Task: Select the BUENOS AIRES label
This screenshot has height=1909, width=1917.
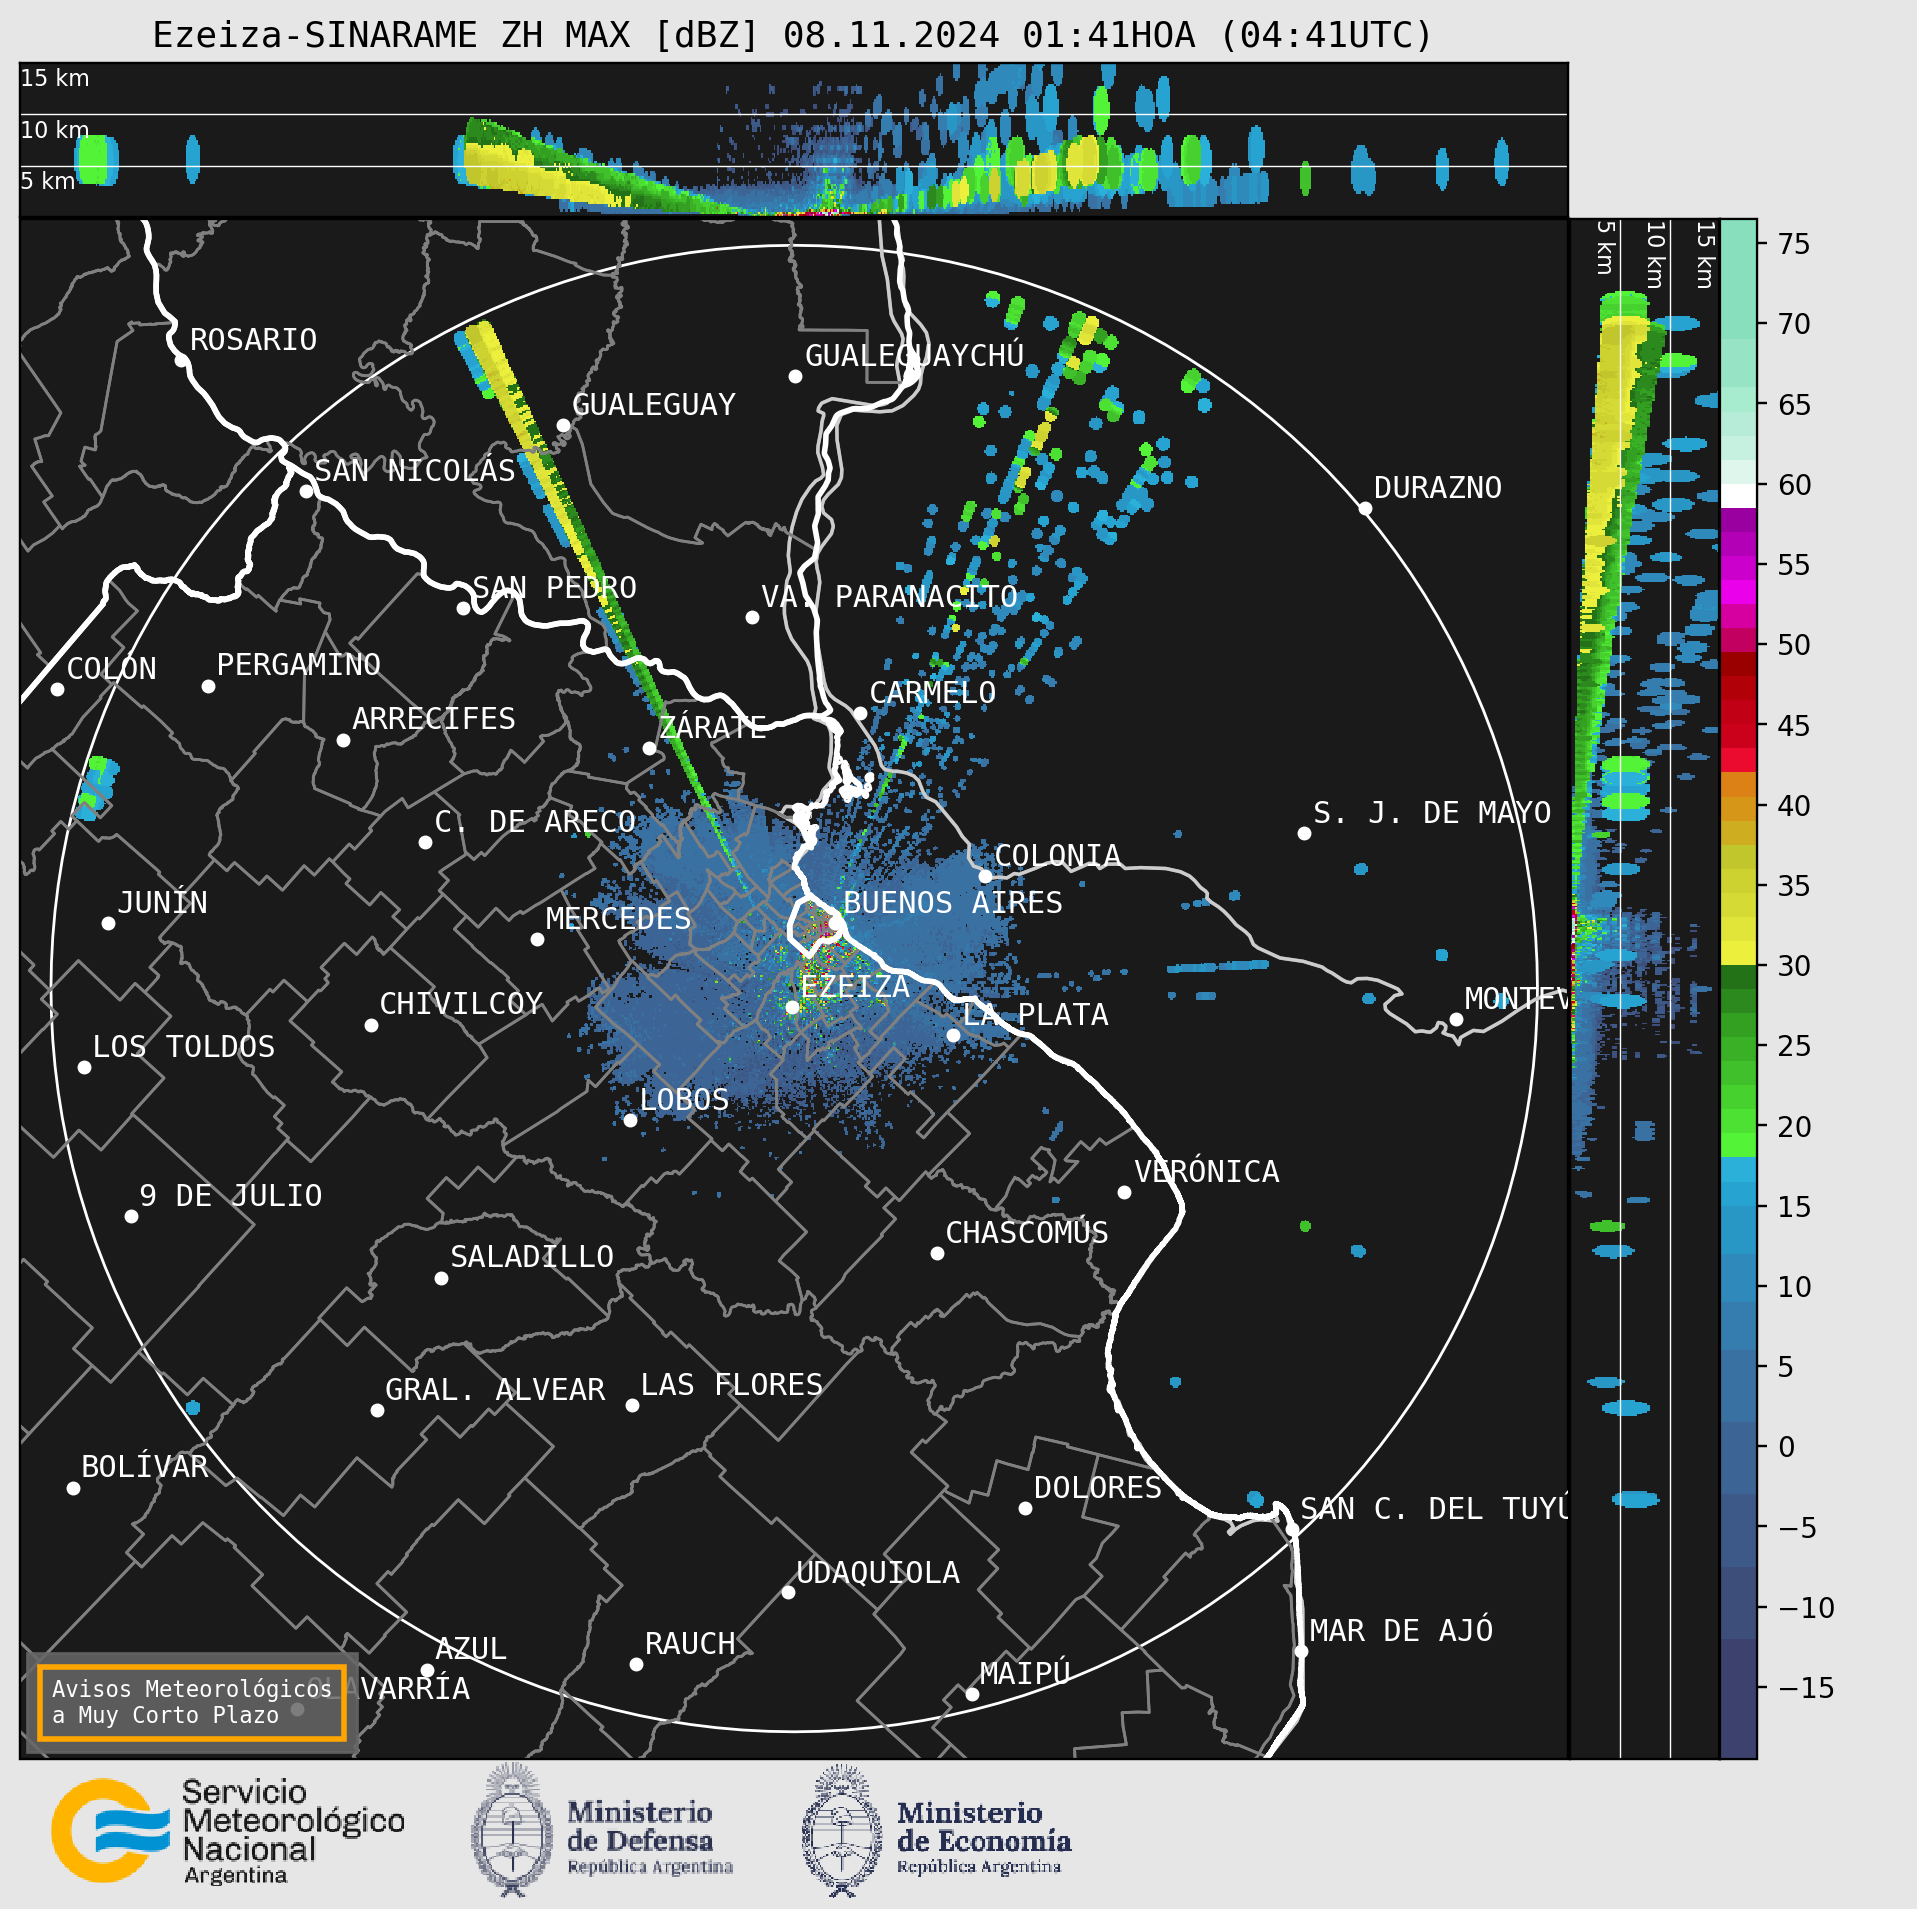Action: point(953,903)
